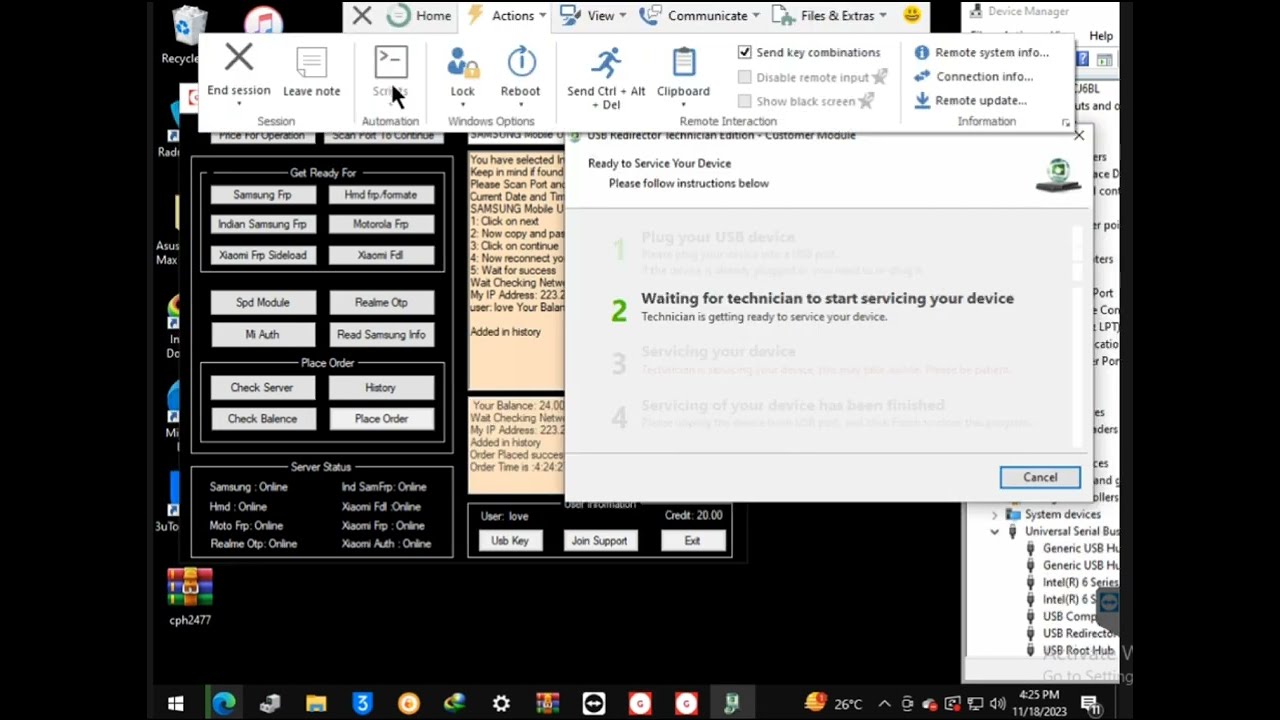Image resolution: width=1280 pixels, height=720 pixels.
Task: Switch to USB Redirector taskbar icon
Action: point(732,704)
